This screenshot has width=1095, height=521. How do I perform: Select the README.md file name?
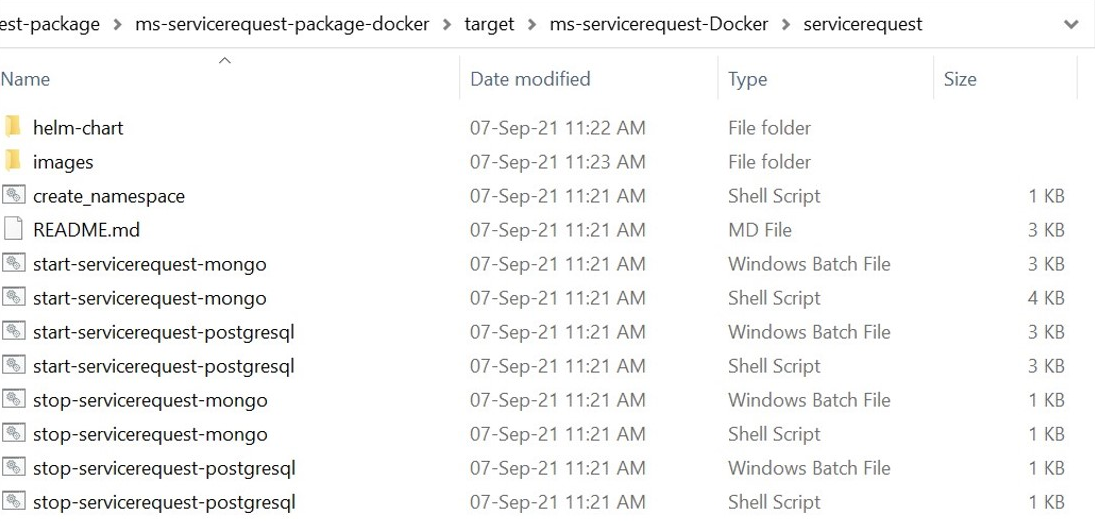[x=86, y=230]
